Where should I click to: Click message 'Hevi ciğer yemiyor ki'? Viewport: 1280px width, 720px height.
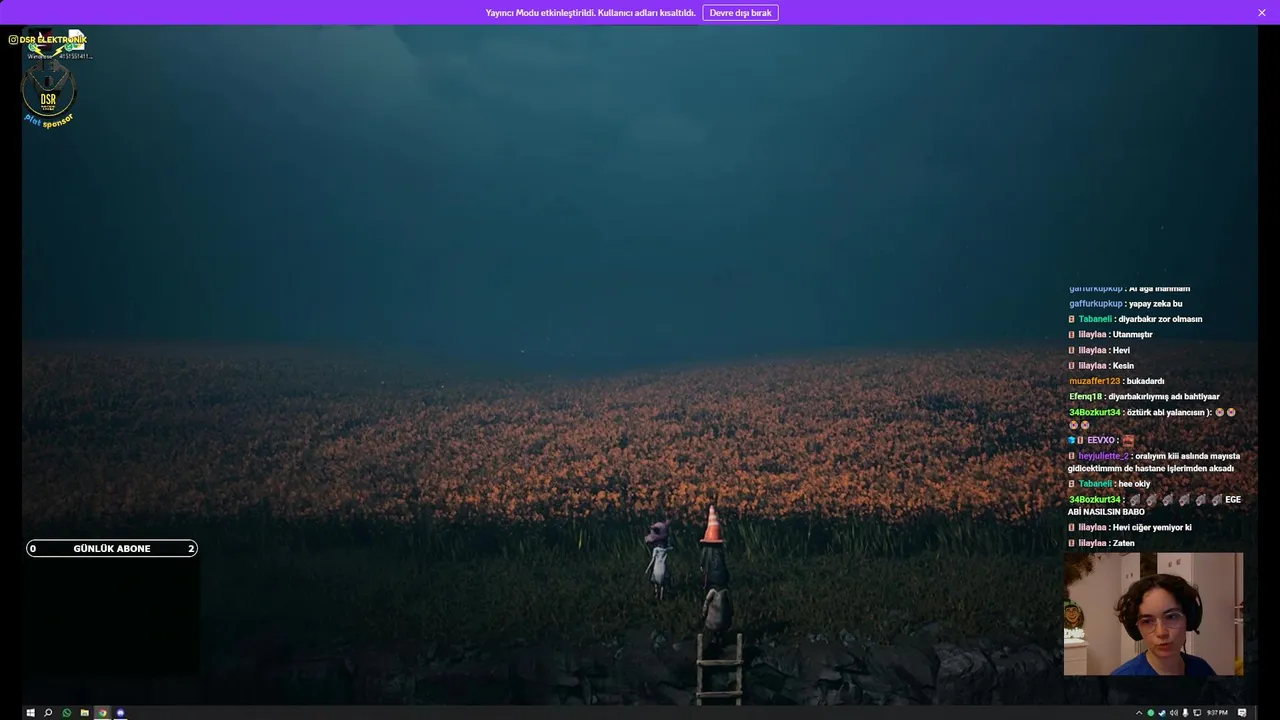click(x=1152, y=528)
